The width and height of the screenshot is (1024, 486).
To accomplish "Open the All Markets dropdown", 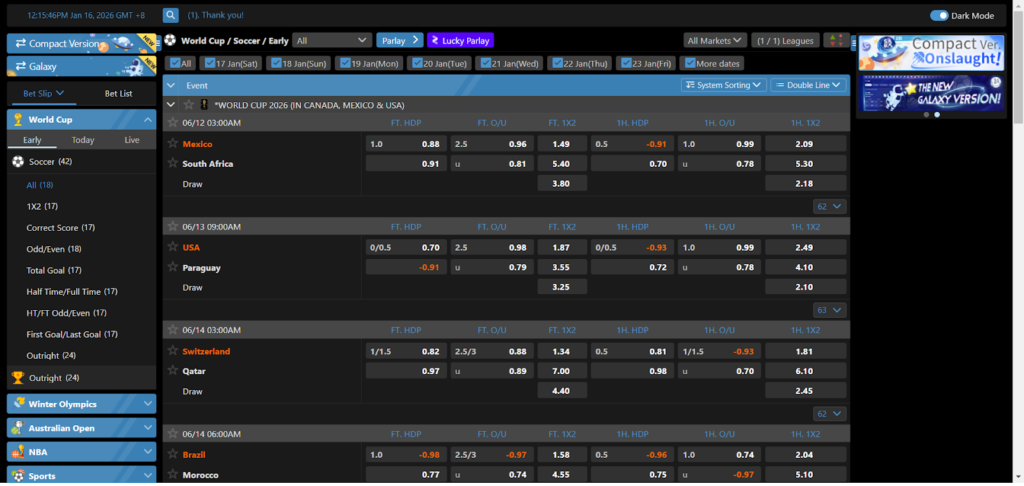I will pos(716,40).
